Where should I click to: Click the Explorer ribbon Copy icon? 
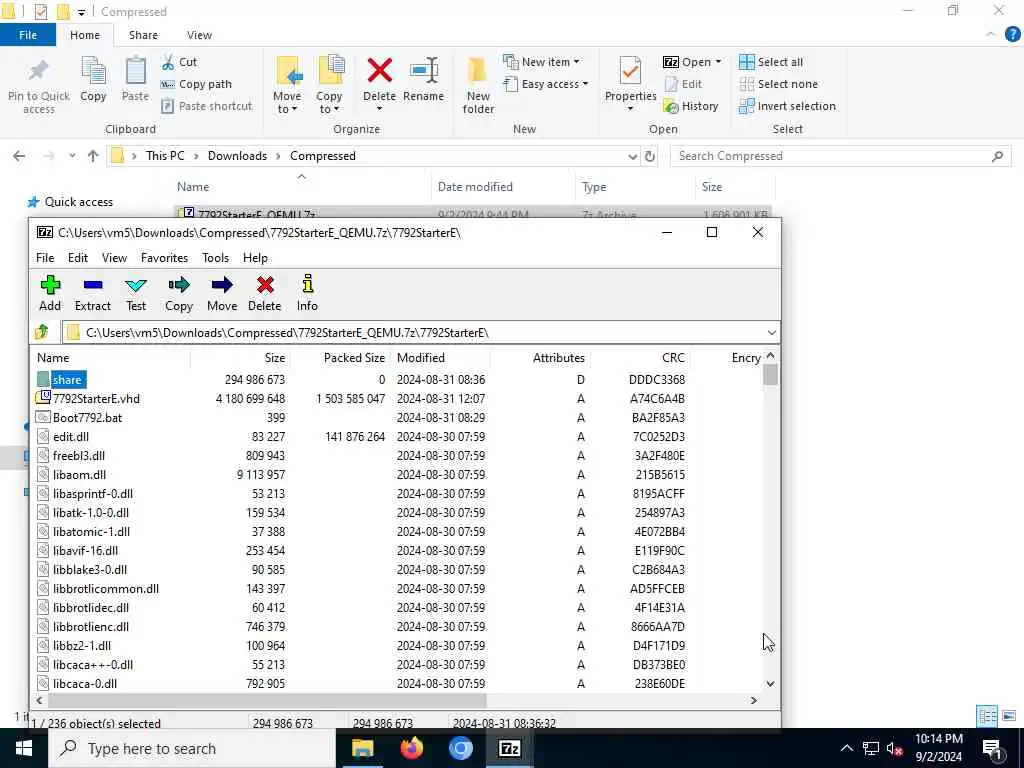click(x=93, y=80)
